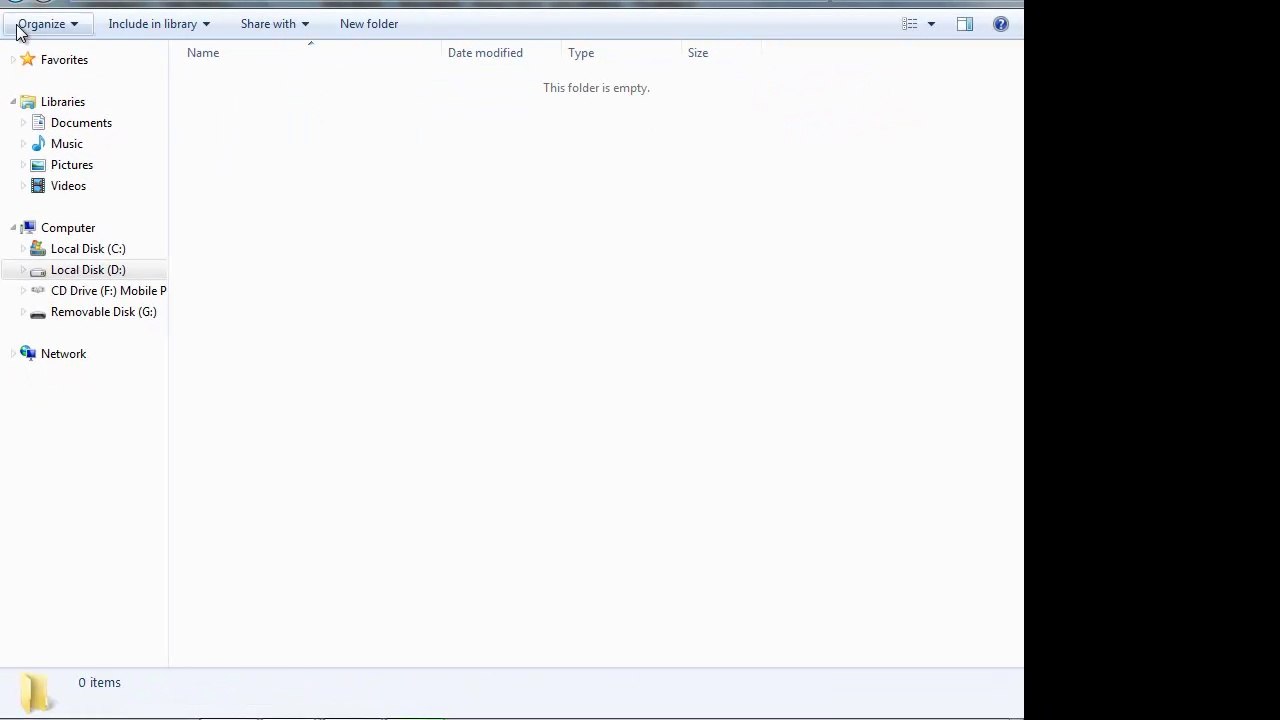Select Local Disk (D:) in the tree

click(x=88, y=270)
